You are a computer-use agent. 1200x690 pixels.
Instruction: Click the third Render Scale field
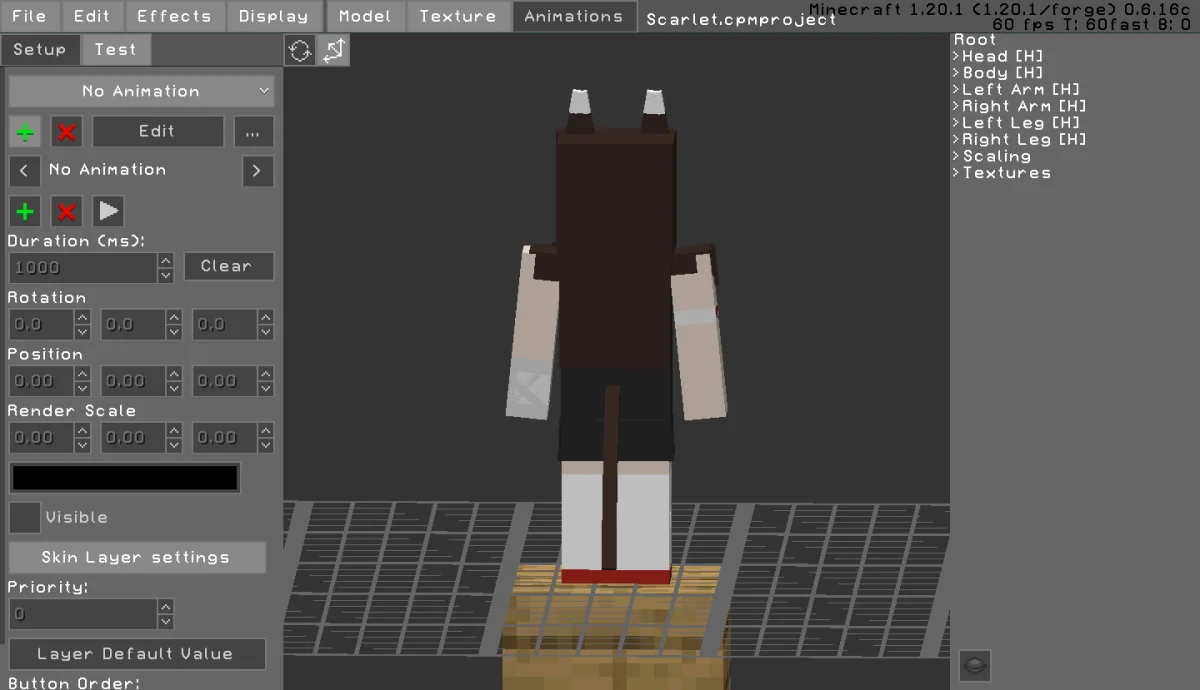point(225,438)
